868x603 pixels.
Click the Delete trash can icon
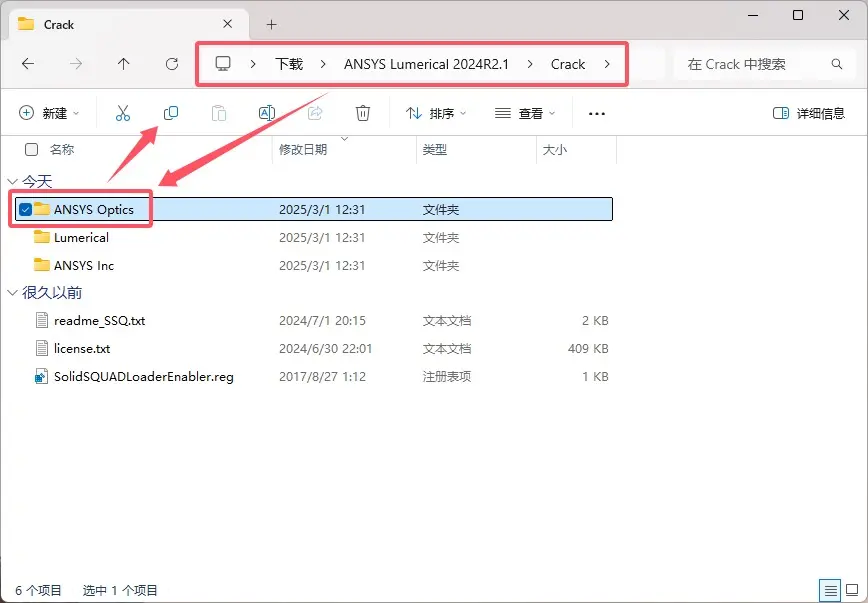point(363,113)
